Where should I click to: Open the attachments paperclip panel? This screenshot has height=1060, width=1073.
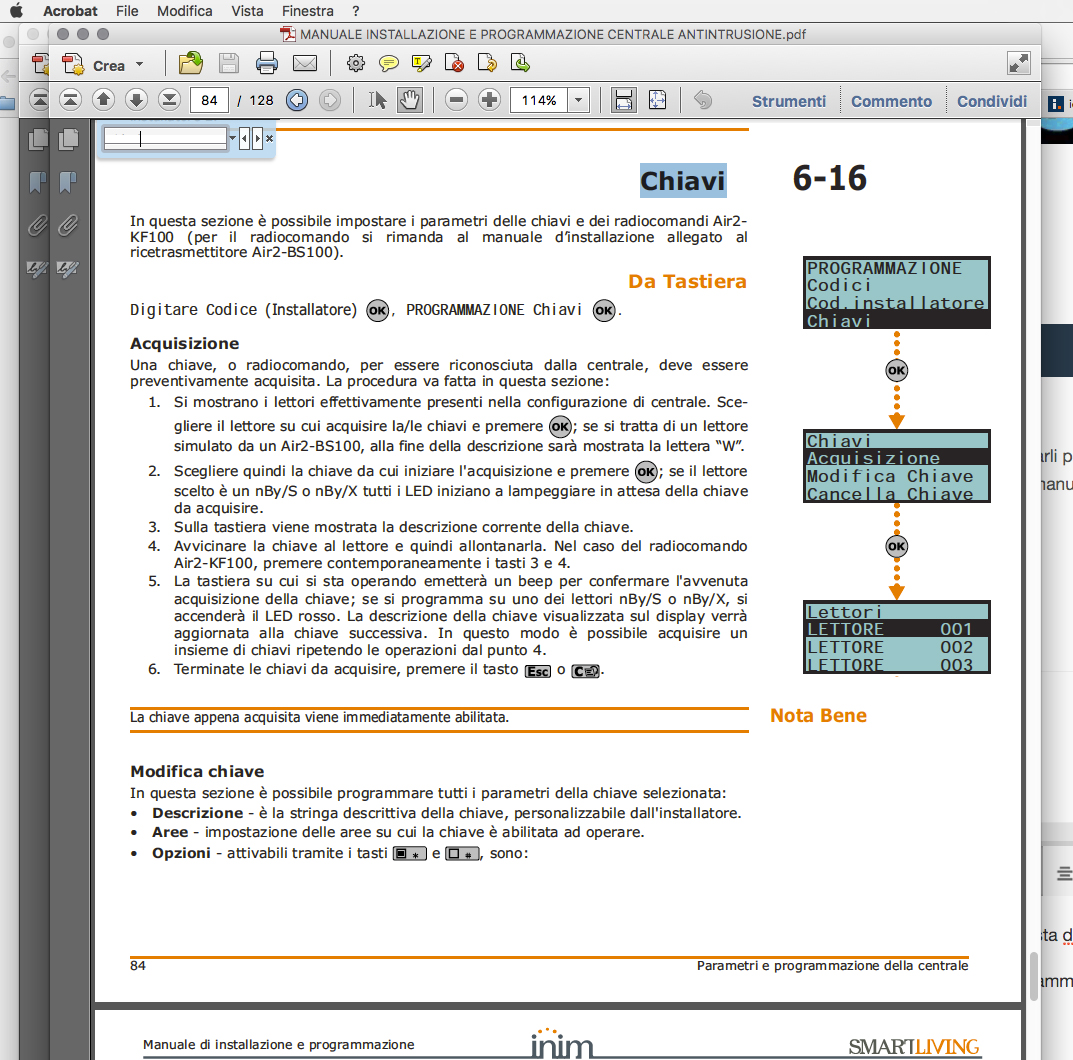[x=68, y=225]
